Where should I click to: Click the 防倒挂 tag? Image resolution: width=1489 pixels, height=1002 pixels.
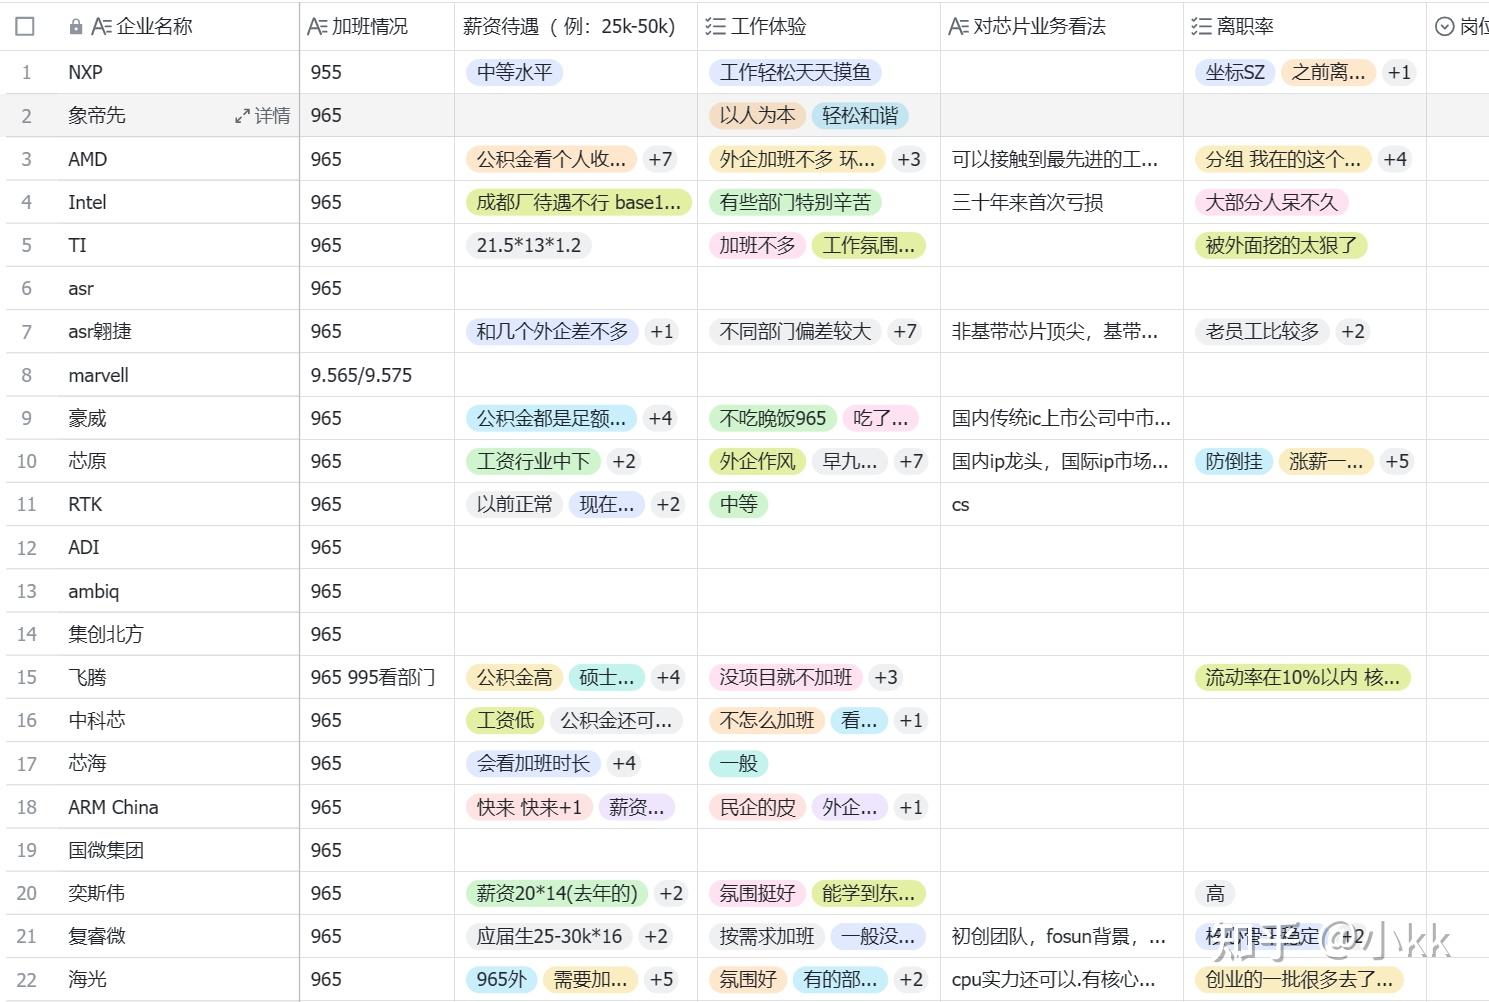(1234, 462)
